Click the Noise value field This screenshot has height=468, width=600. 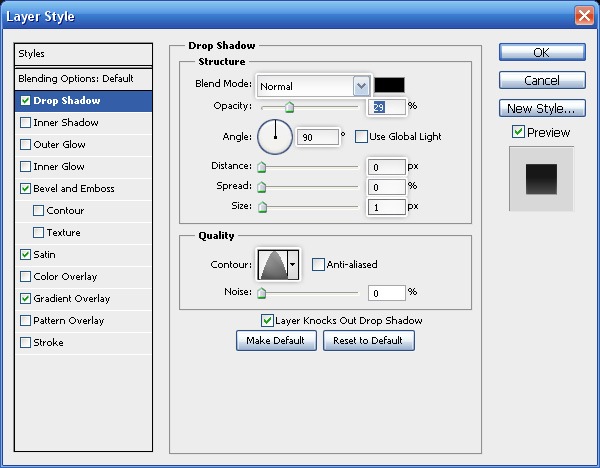(x=386, y=293)
